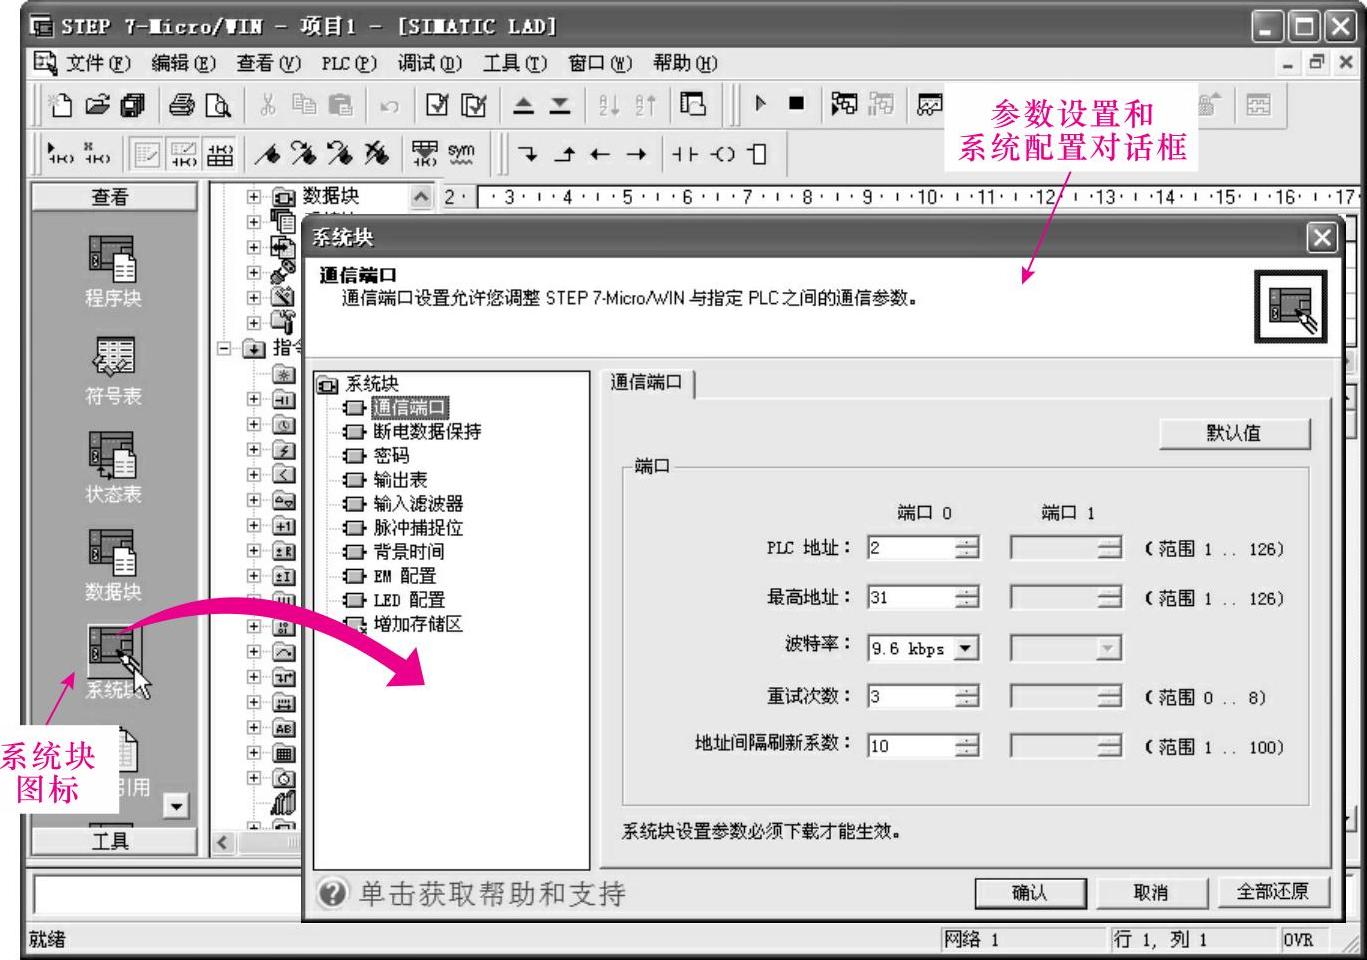Open 程序块 from the view sidebar
Viewport: 1367px width, 960px height.
[x=112, y=271]
